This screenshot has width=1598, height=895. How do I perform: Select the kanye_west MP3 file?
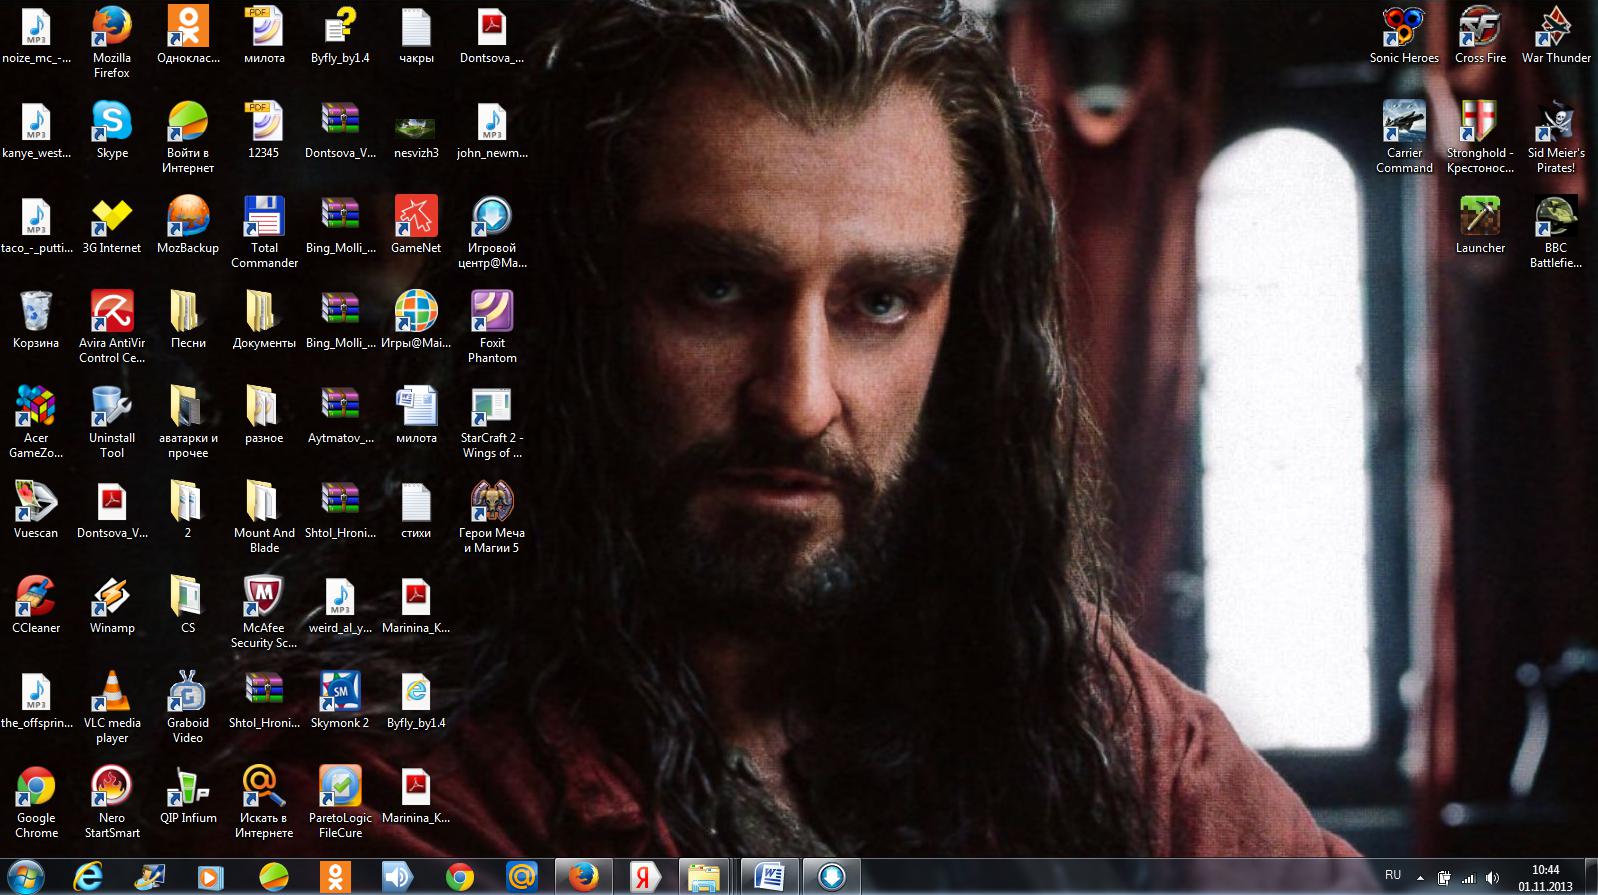tap(36, 130)
